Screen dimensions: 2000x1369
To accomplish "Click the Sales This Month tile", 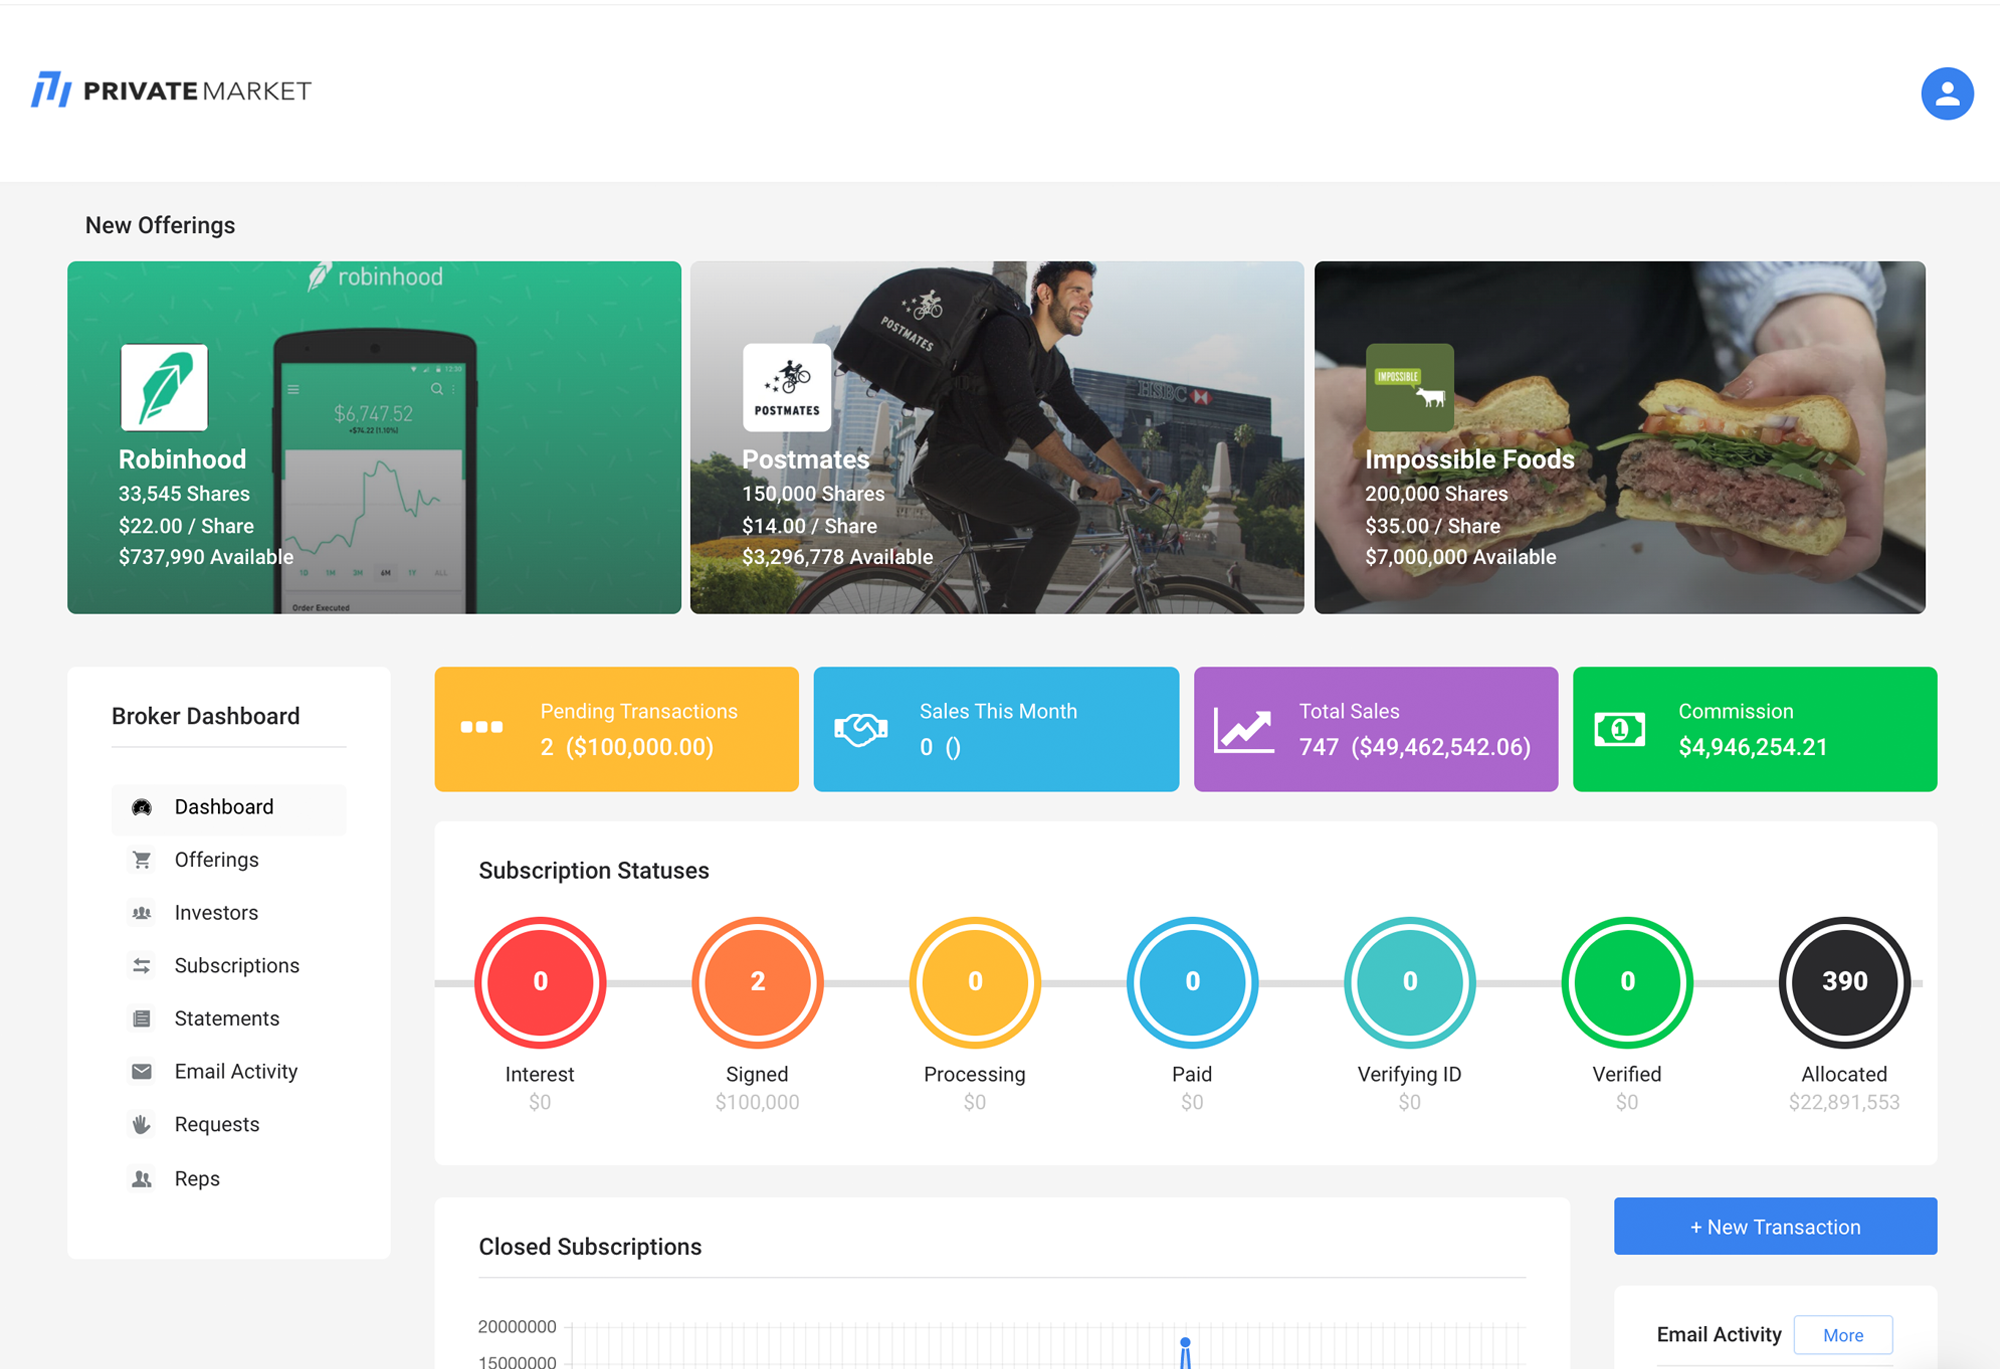I will click(996, 729).
